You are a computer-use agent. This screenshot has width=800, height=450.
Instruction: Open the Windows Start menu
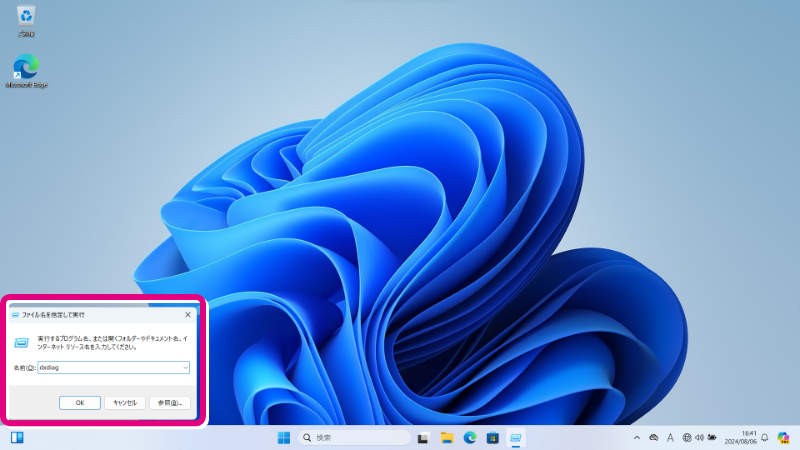coord(283,438)
